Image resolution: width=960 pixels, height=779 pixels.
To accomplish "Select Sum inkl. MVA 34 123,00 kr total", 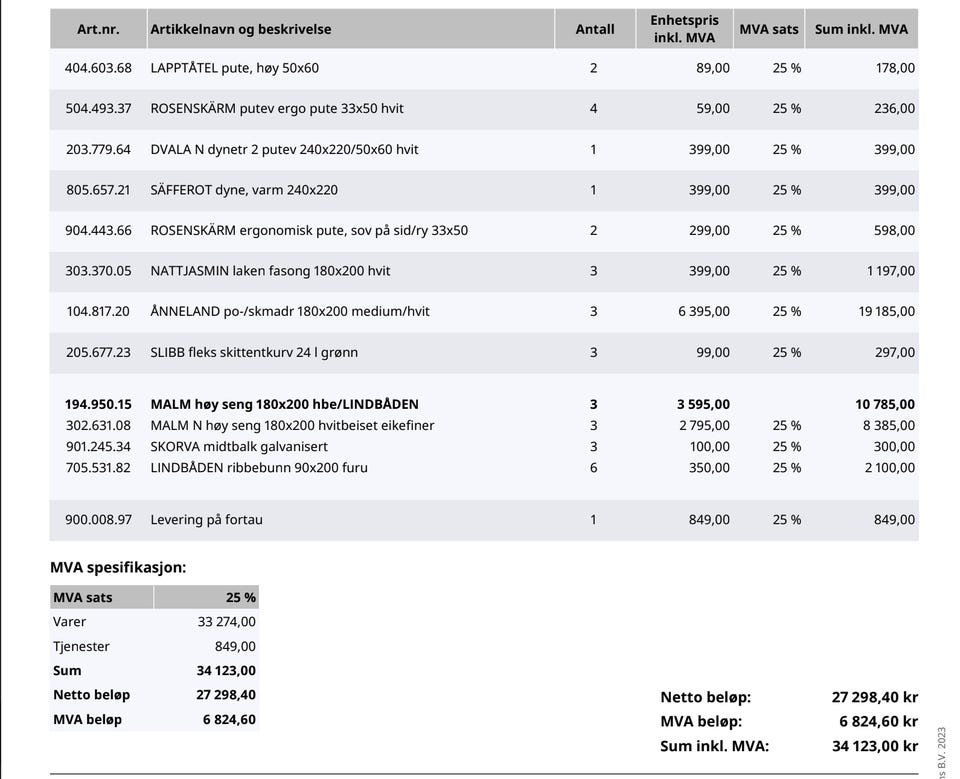I will (x=875, y=746).
